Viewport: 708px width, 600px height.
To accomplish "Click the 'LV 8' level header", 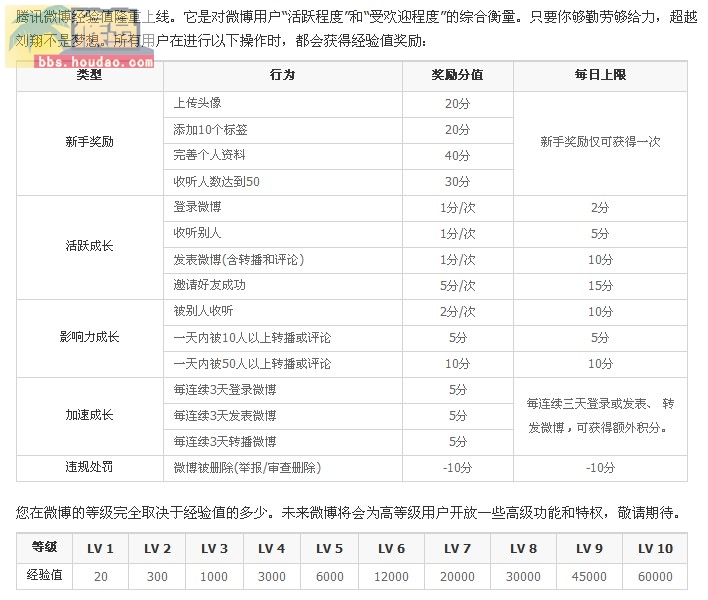I will (523, 549).
